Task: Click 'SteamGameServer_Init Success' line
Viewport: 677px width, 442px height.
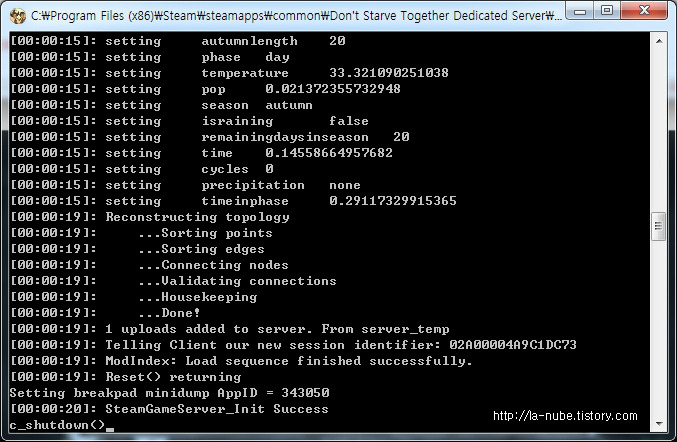Action: coord(169,409)
